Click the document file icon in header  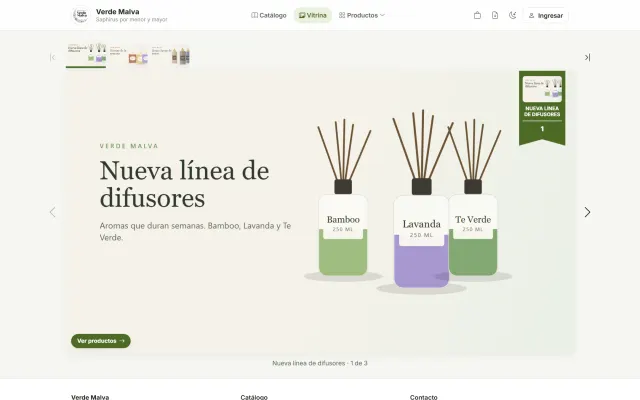tap(495, 16)
